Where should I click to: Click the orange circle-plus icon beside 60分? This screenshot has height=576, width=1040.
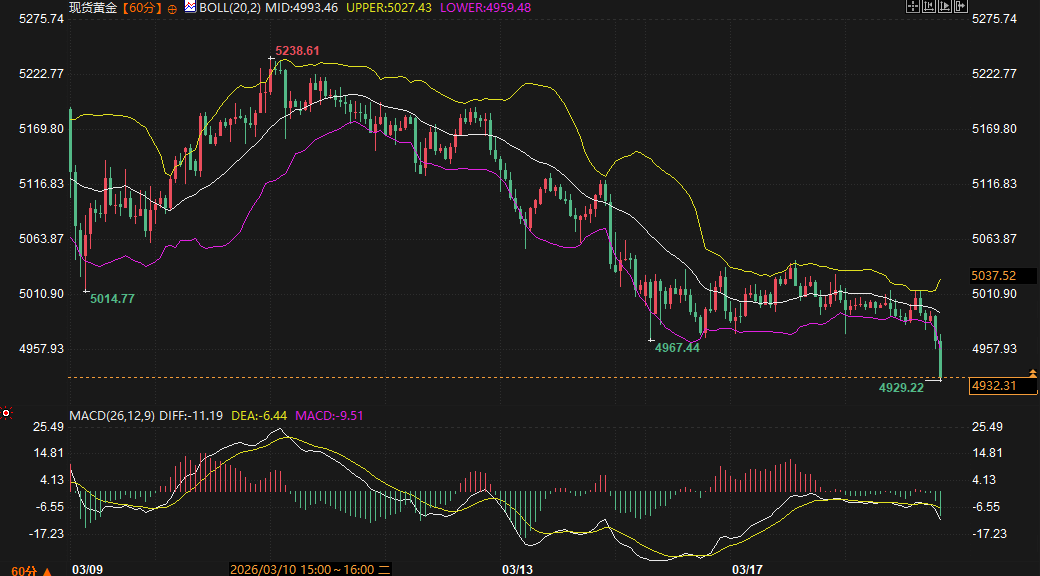(172, 8)
